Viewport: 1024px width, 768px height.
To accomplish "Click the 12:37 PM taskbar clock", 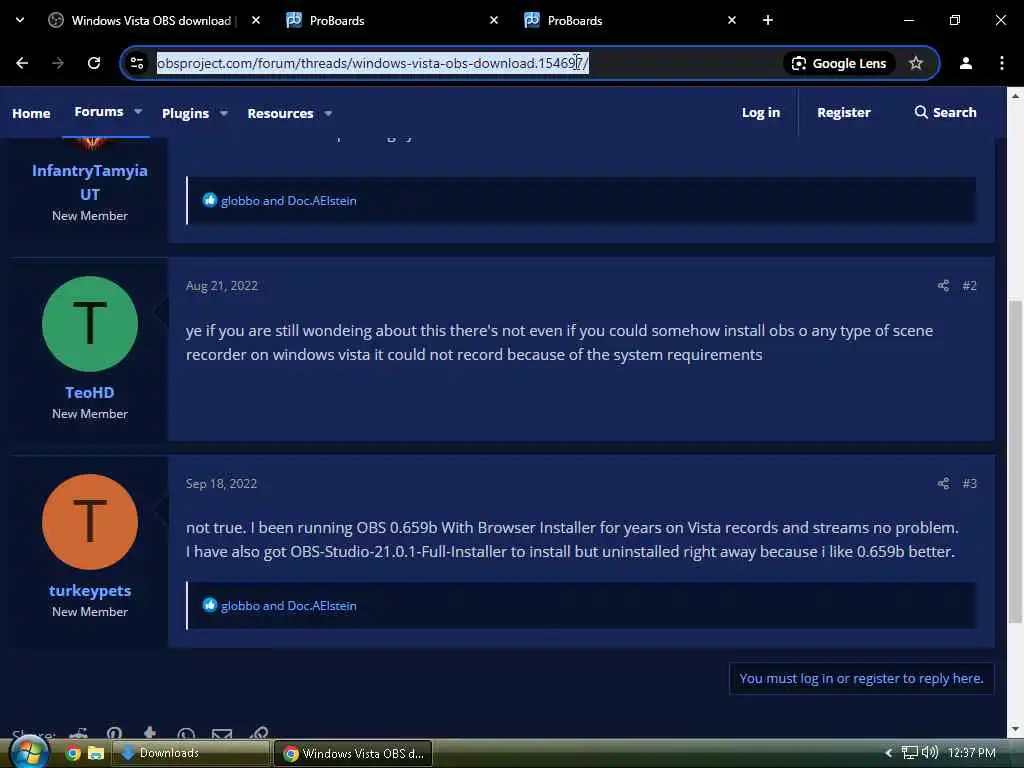I will point(972,753).
